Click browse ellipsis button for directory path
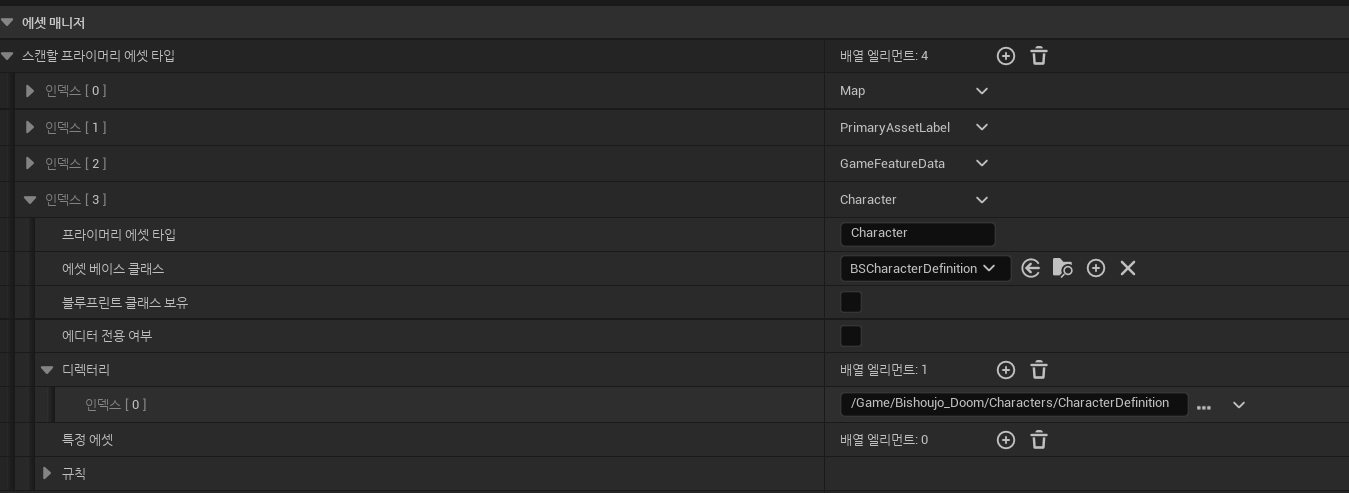The image size is (1349, 493). (1204, 406)
